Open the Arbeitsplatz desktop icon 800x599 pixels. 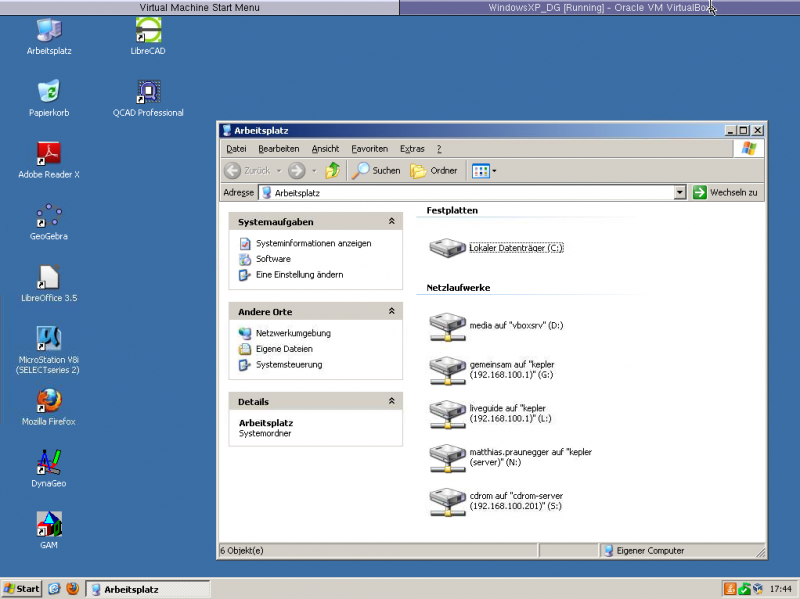49,37
